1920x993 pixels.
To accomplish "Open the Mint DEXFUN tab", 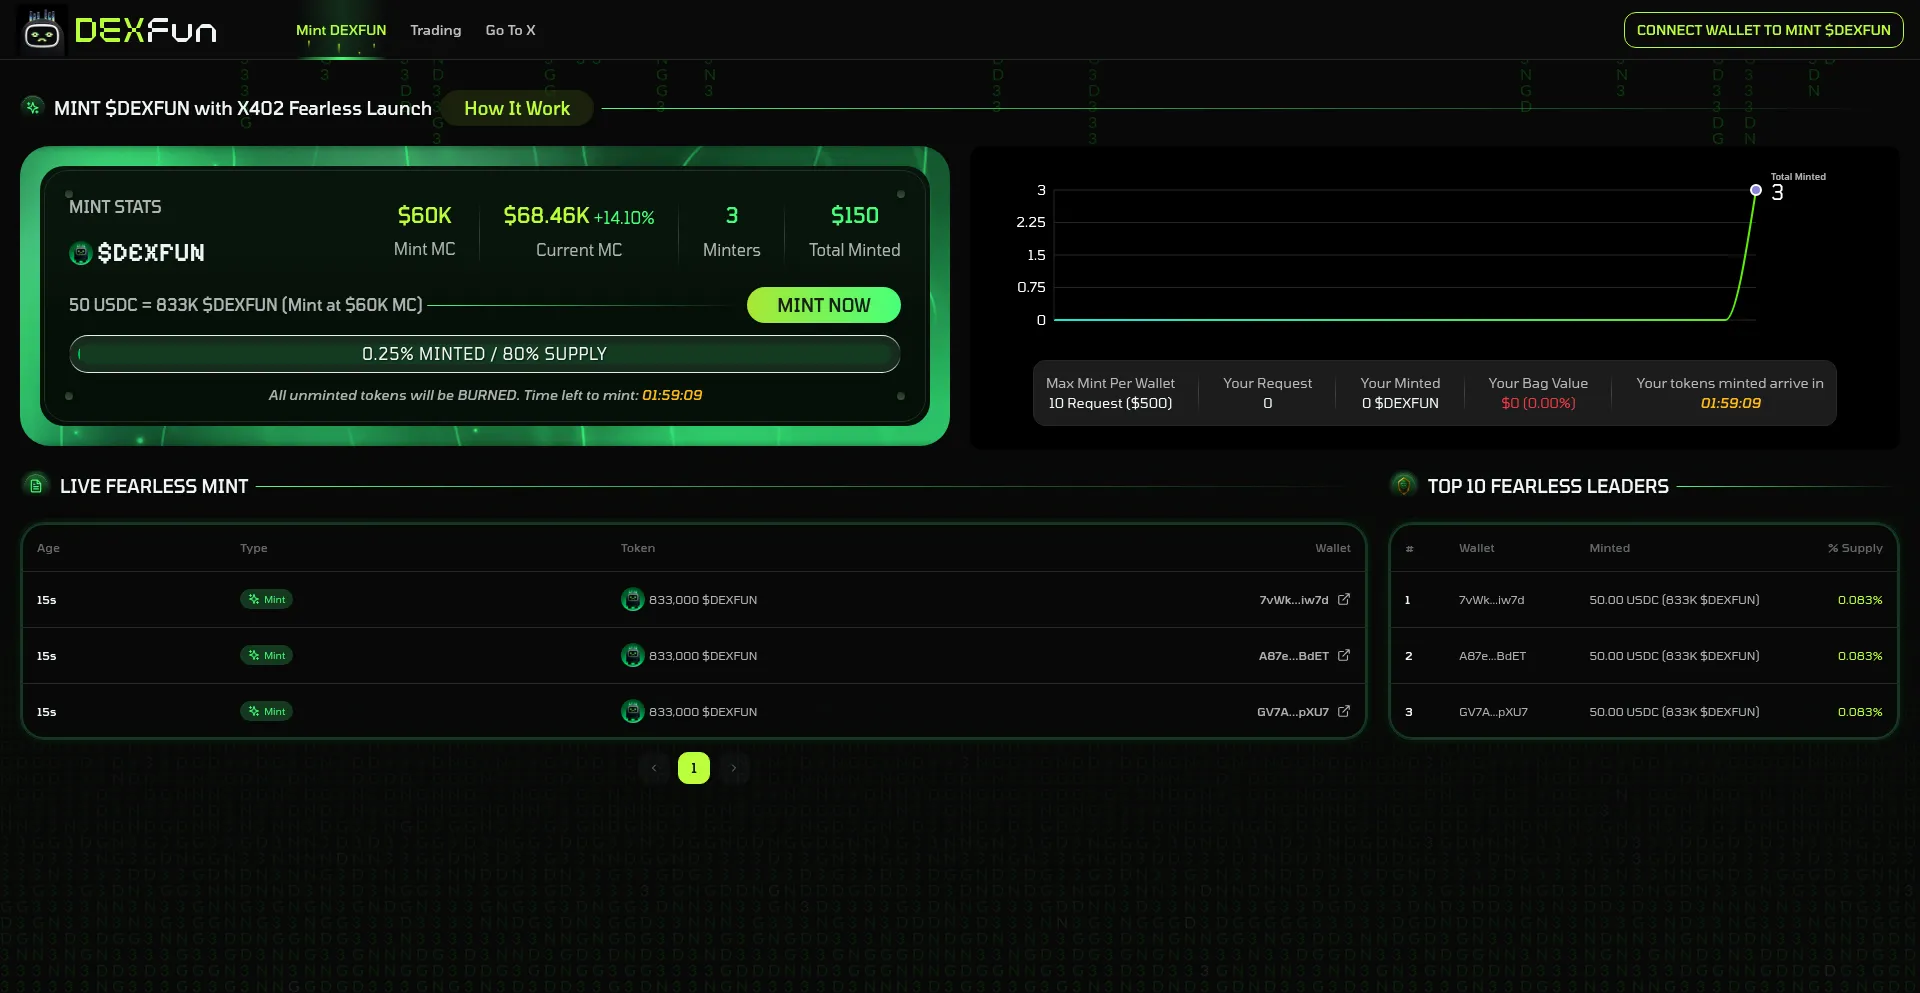I will [x=341, y=31].
